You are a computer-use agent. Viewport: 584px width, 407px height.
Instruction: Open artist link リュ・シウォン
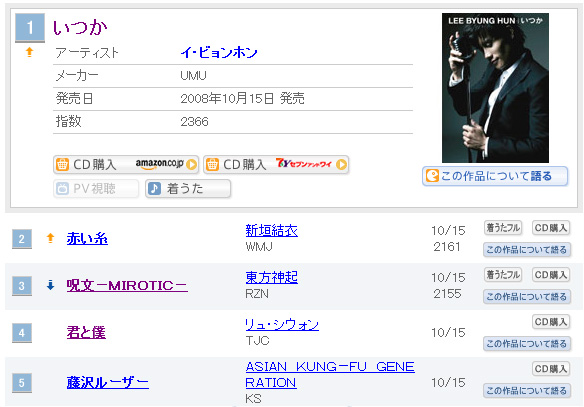[282, 325]
